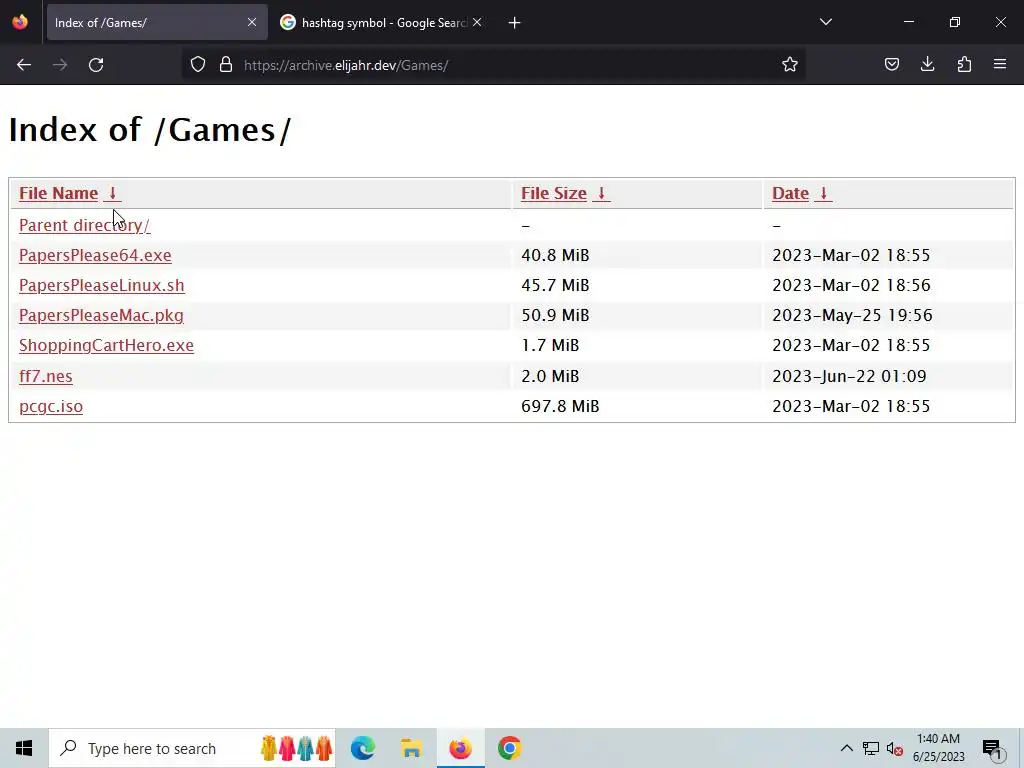1024x768 pixels.
Task: Select the Index of /Games/ heading
Action: 150,129
